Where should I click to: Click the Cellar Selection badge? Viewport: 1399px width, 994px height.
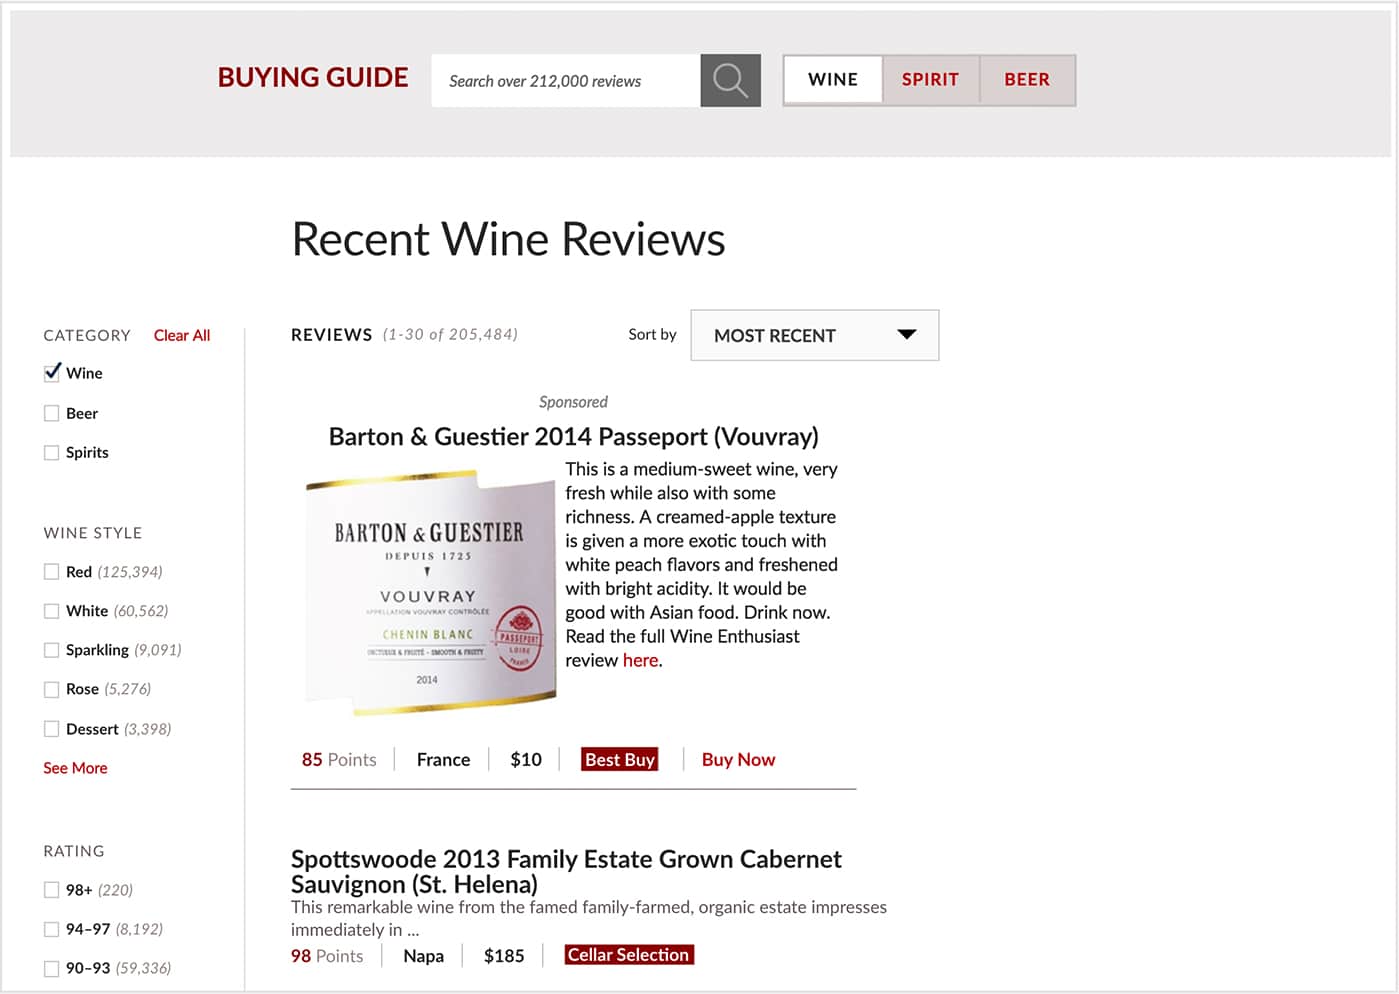click(628, 955)
